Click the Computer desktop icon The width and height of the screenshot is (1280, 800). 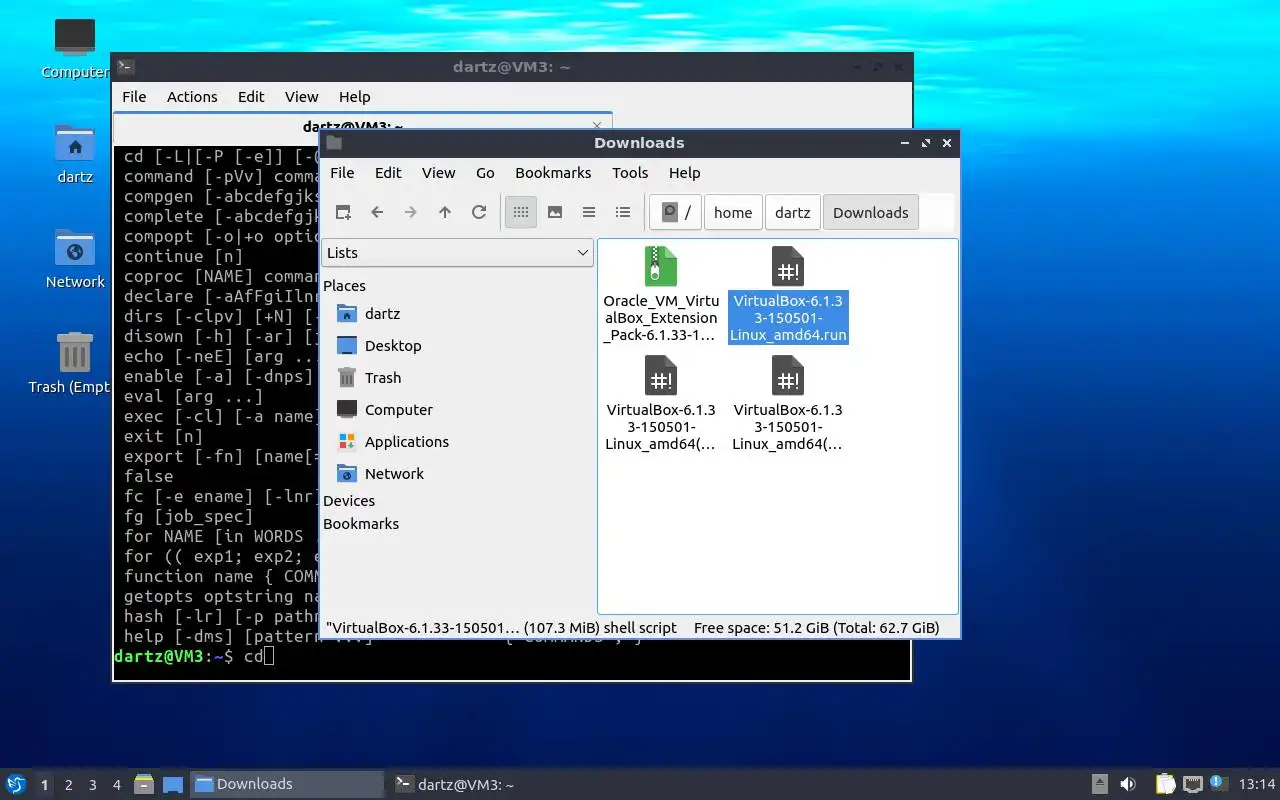coord(75,48)
